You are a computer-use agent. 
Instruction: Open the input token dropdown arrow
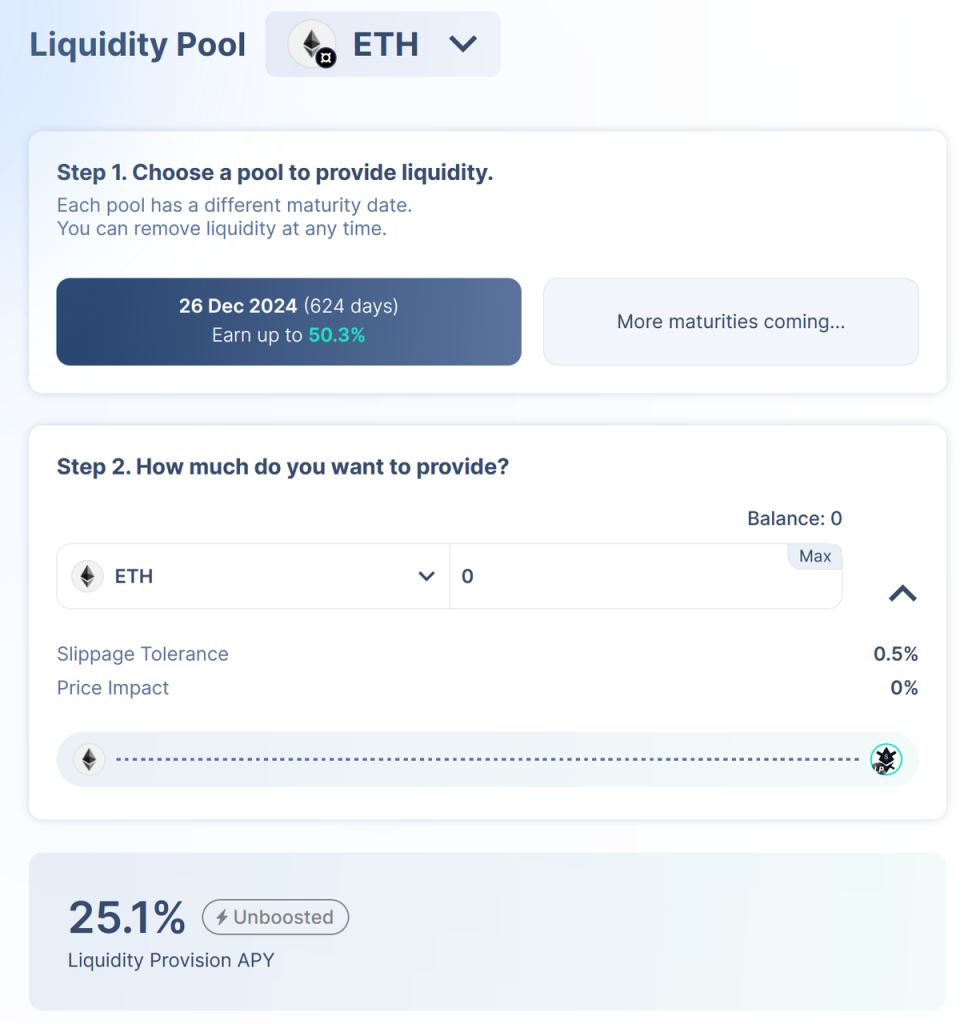tap(426, 577)
